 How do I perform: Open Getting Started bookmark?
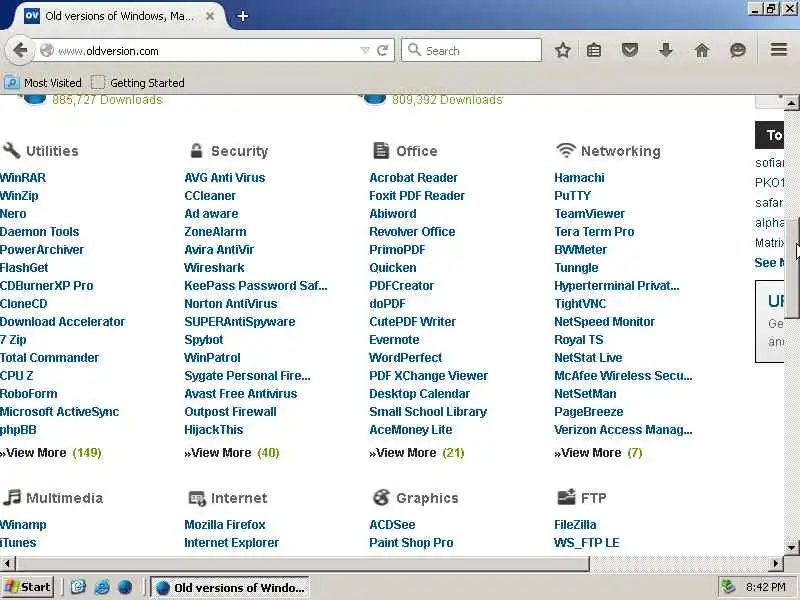pos(138,83)
